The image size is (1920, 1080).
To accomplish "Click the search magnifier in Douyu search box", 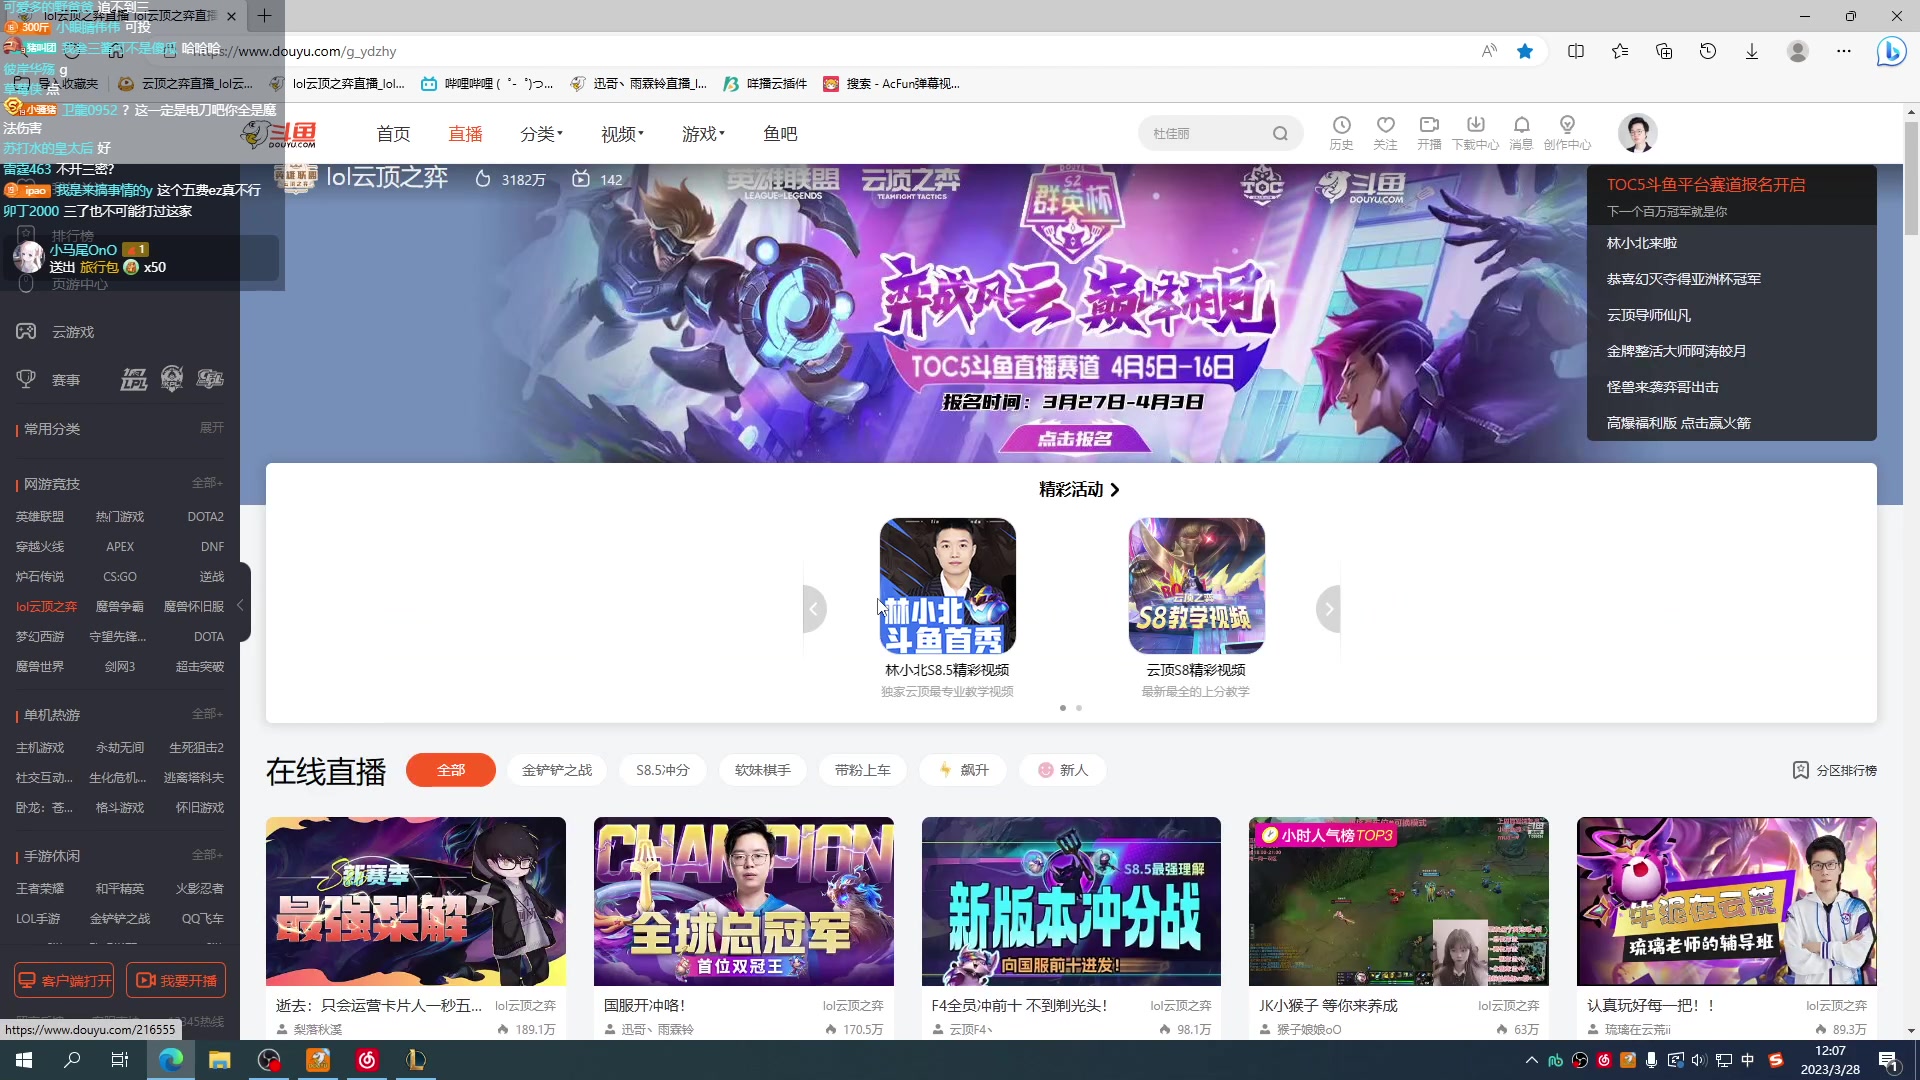I will (1280, 133).
